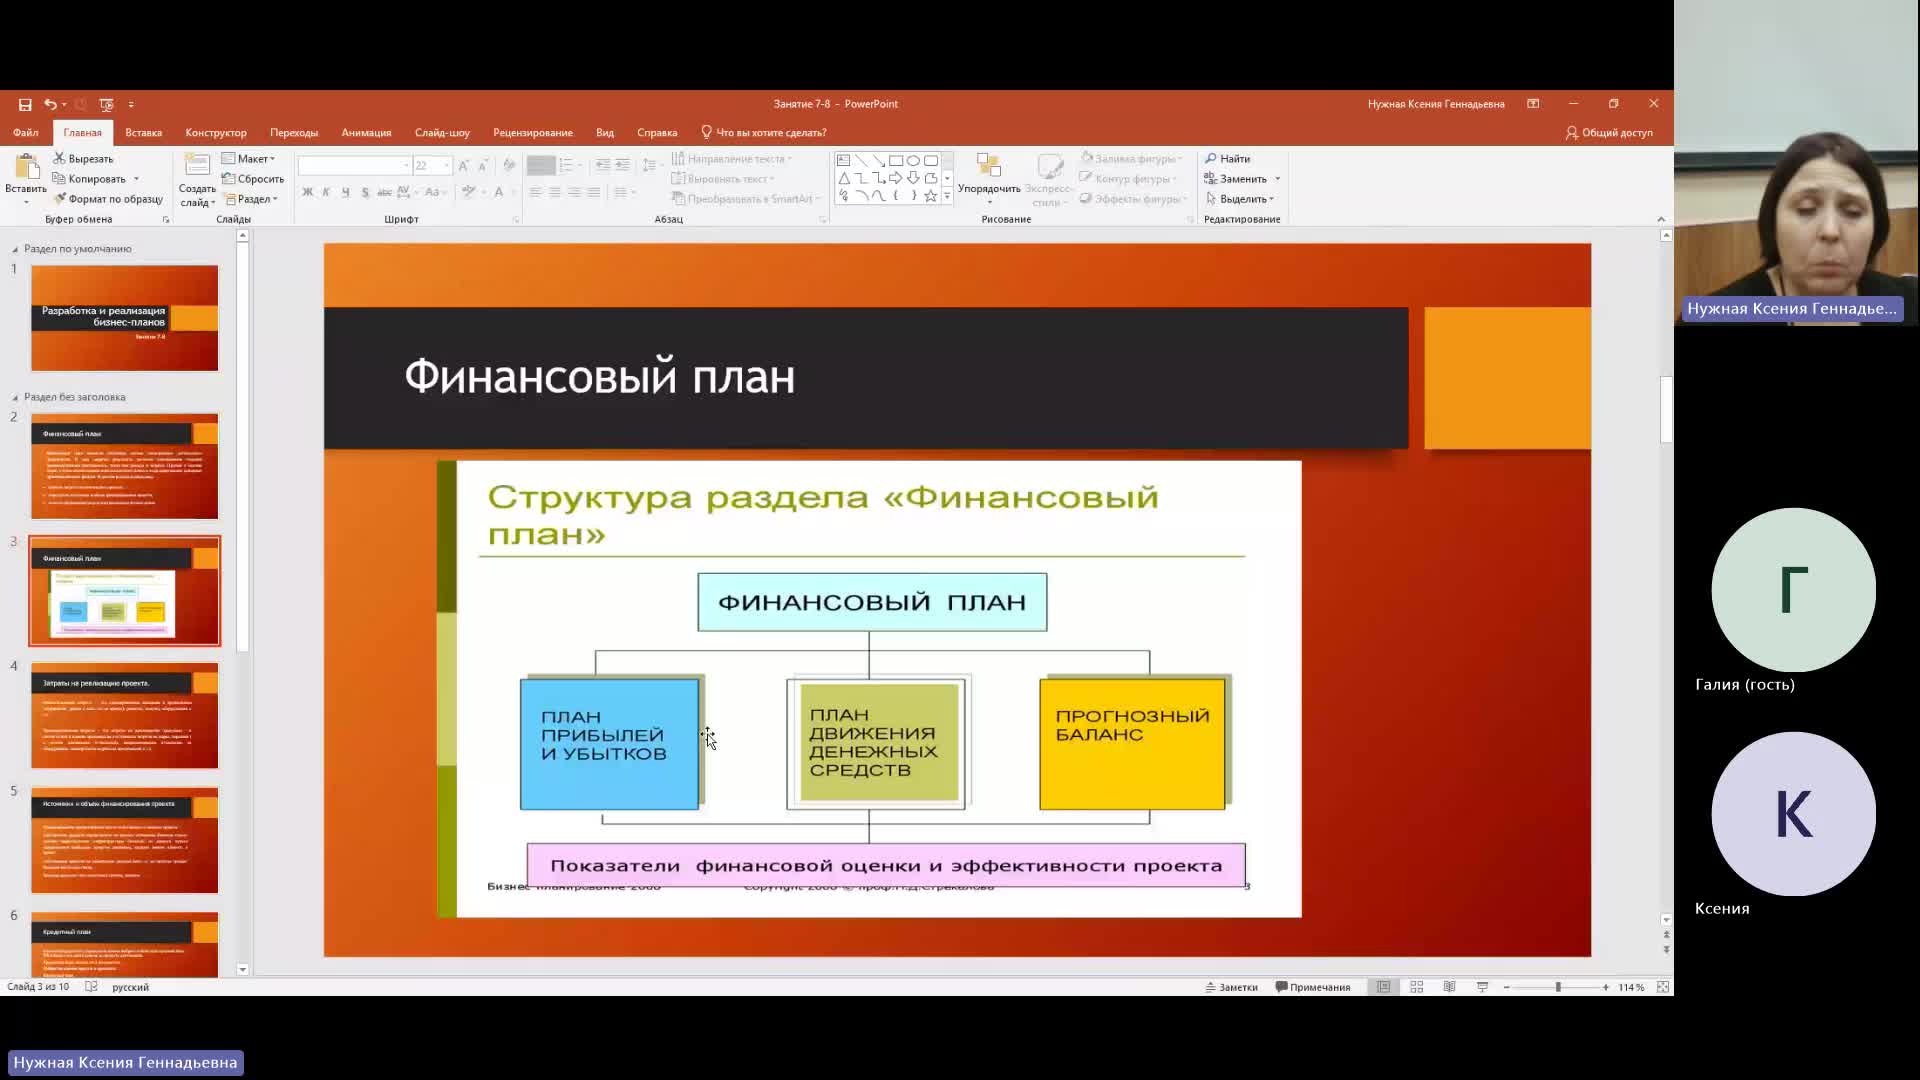
Task: Cut selection with Вырезать
Action: 84,158
